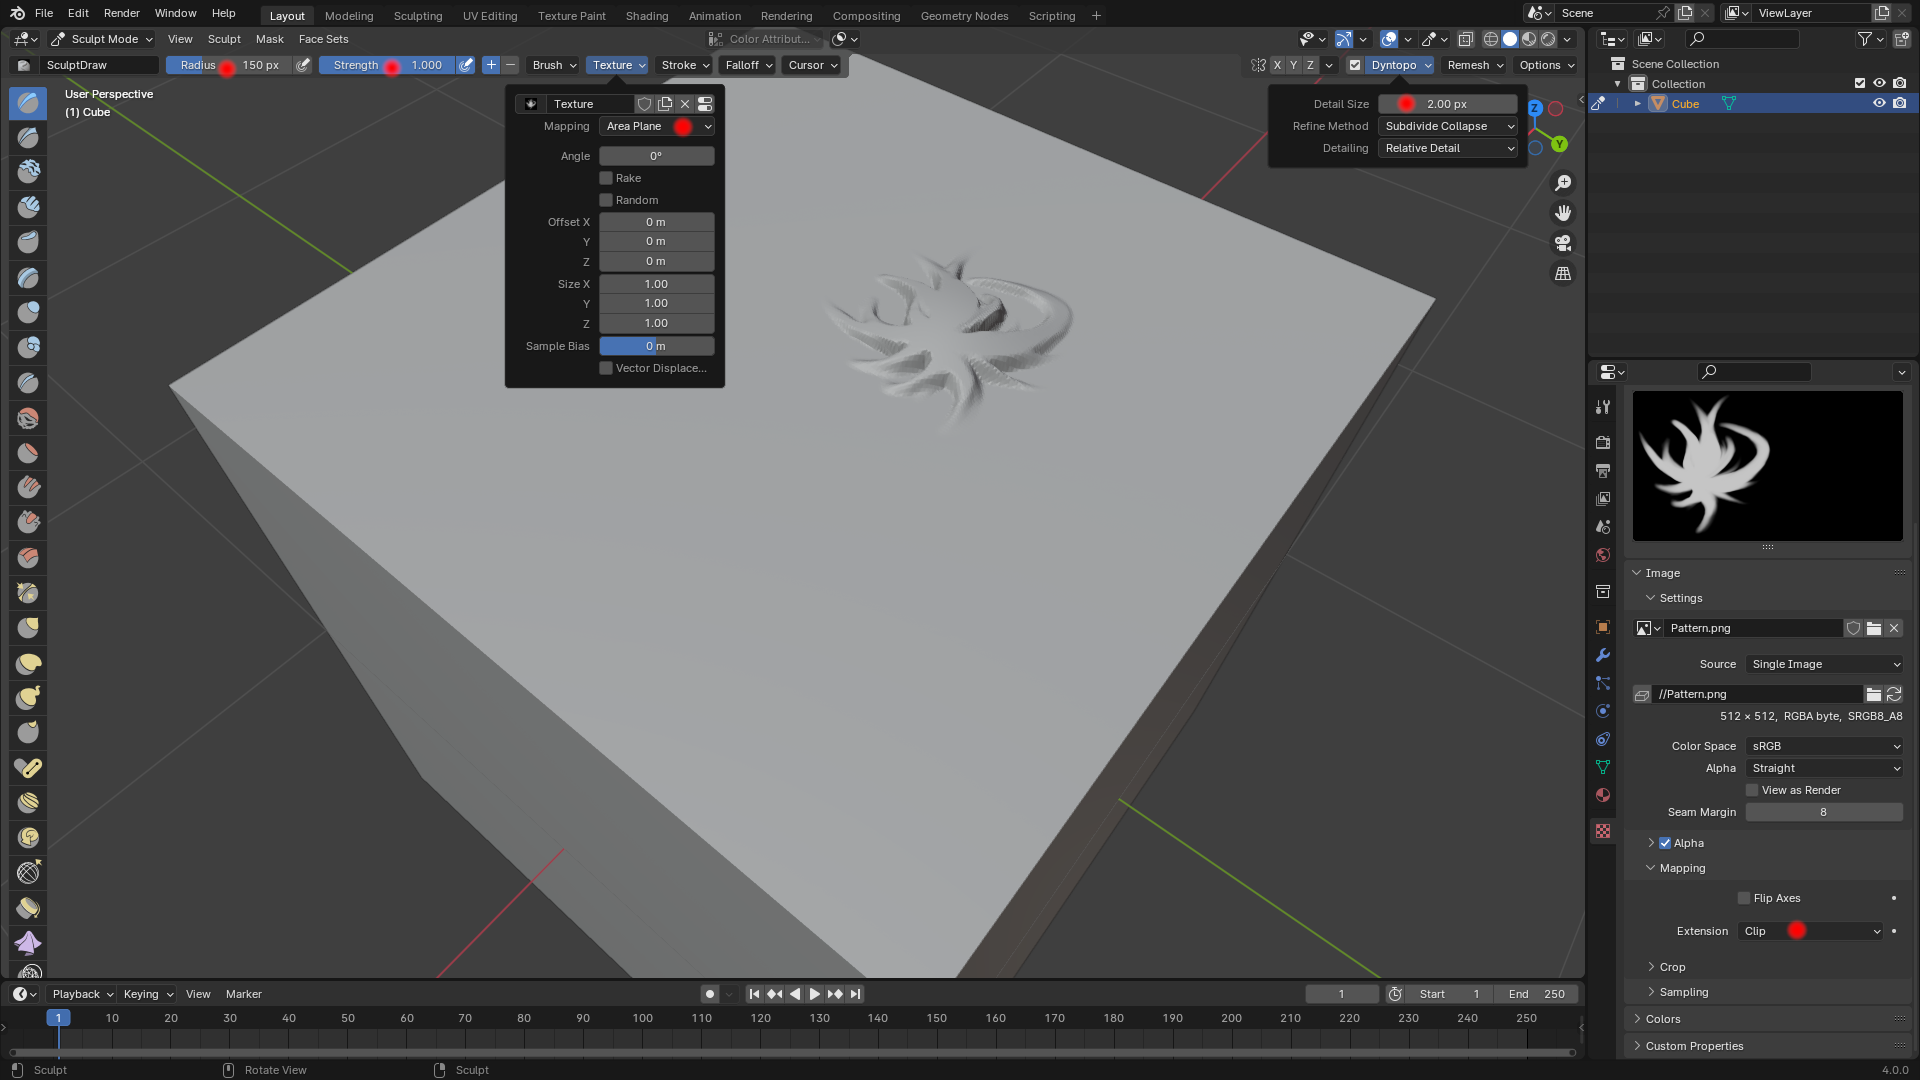Select the Inflate brush tool
1920x1080 pixels.
point(28,313)
